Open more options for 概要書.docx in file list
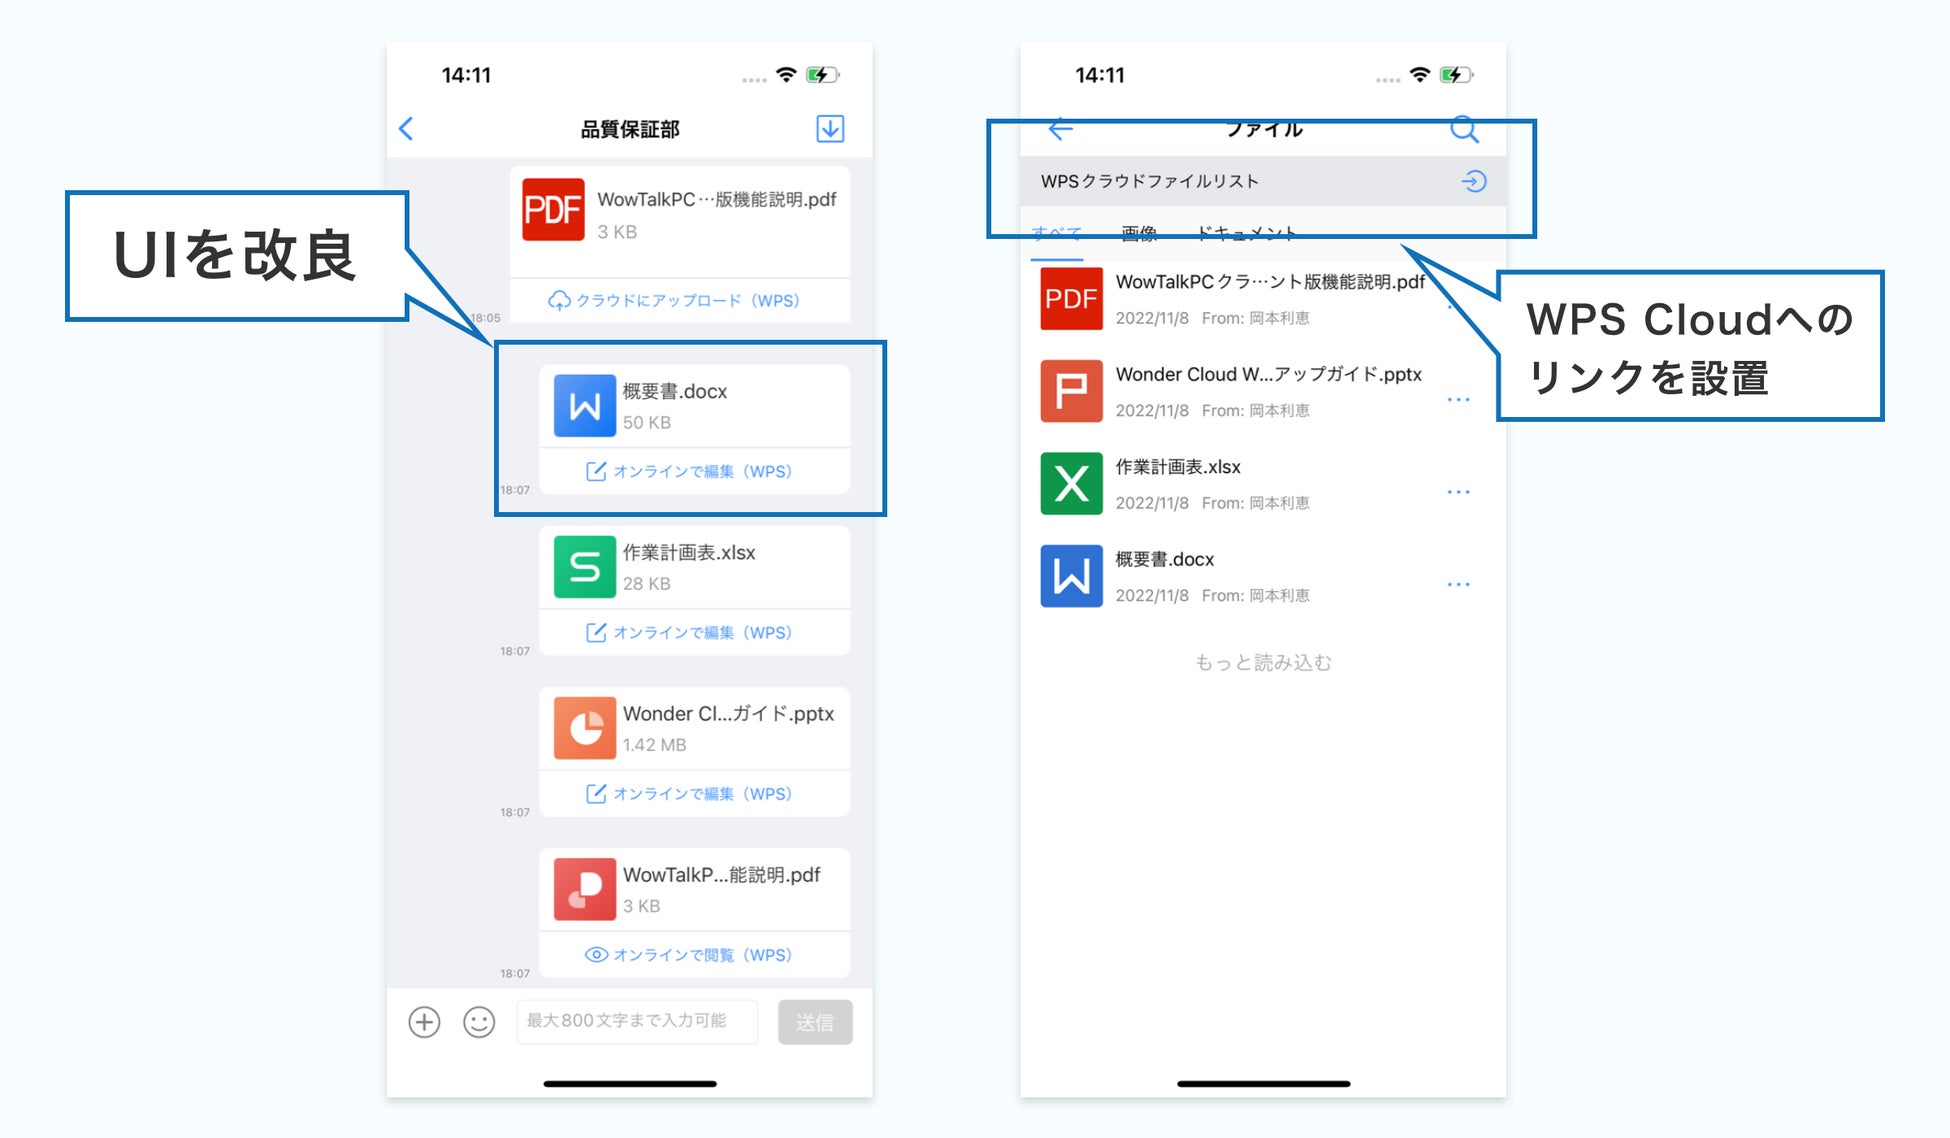 (x=1458, y=584)
